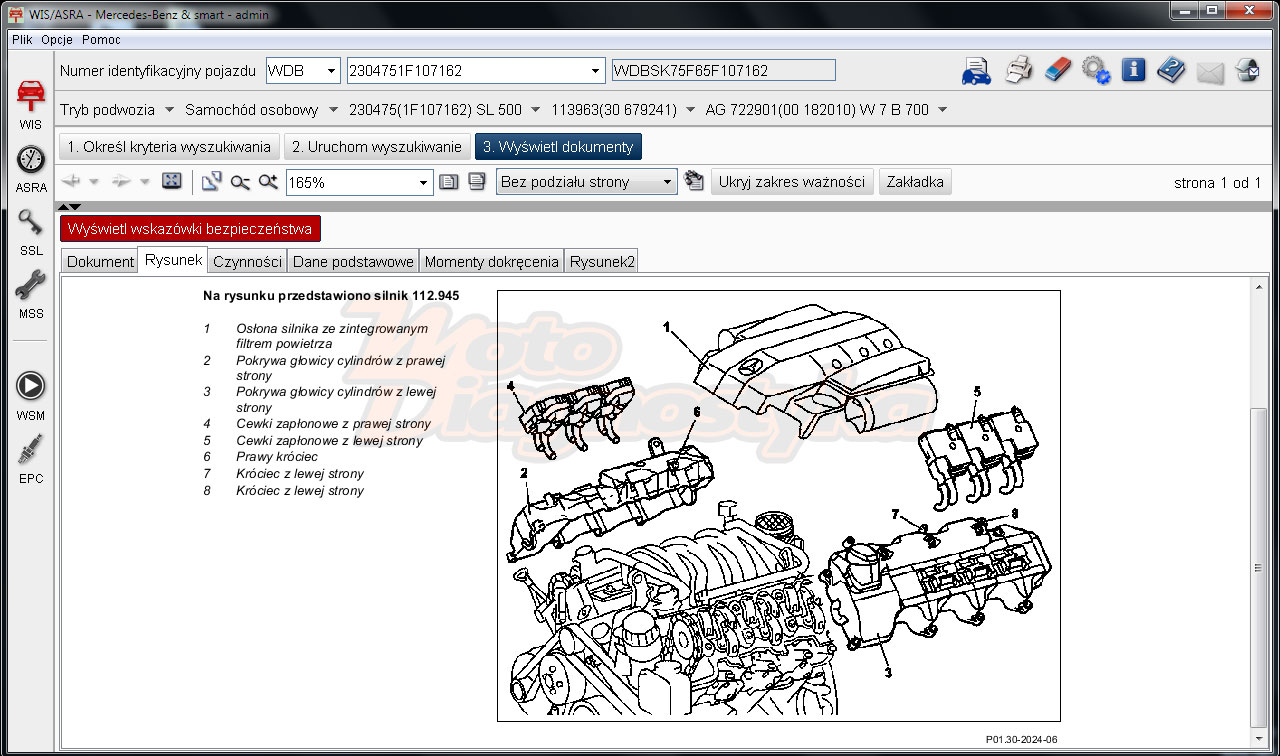Click the vehicle identification number input field
The height and width of the screenshot is (756, 1280).
[469, 71]
